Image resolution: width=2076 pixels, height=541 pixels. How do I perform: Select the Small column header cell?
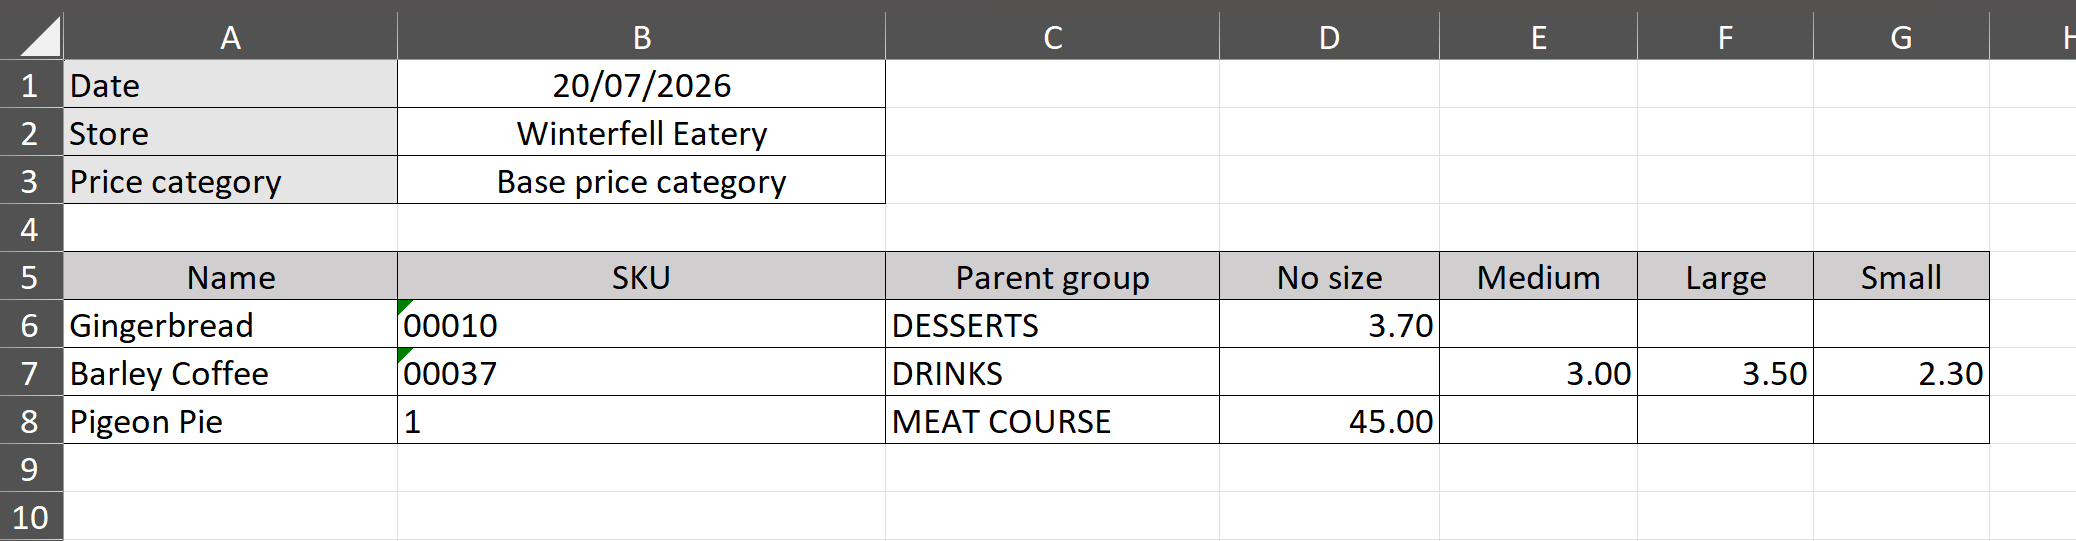(1901, 276)
